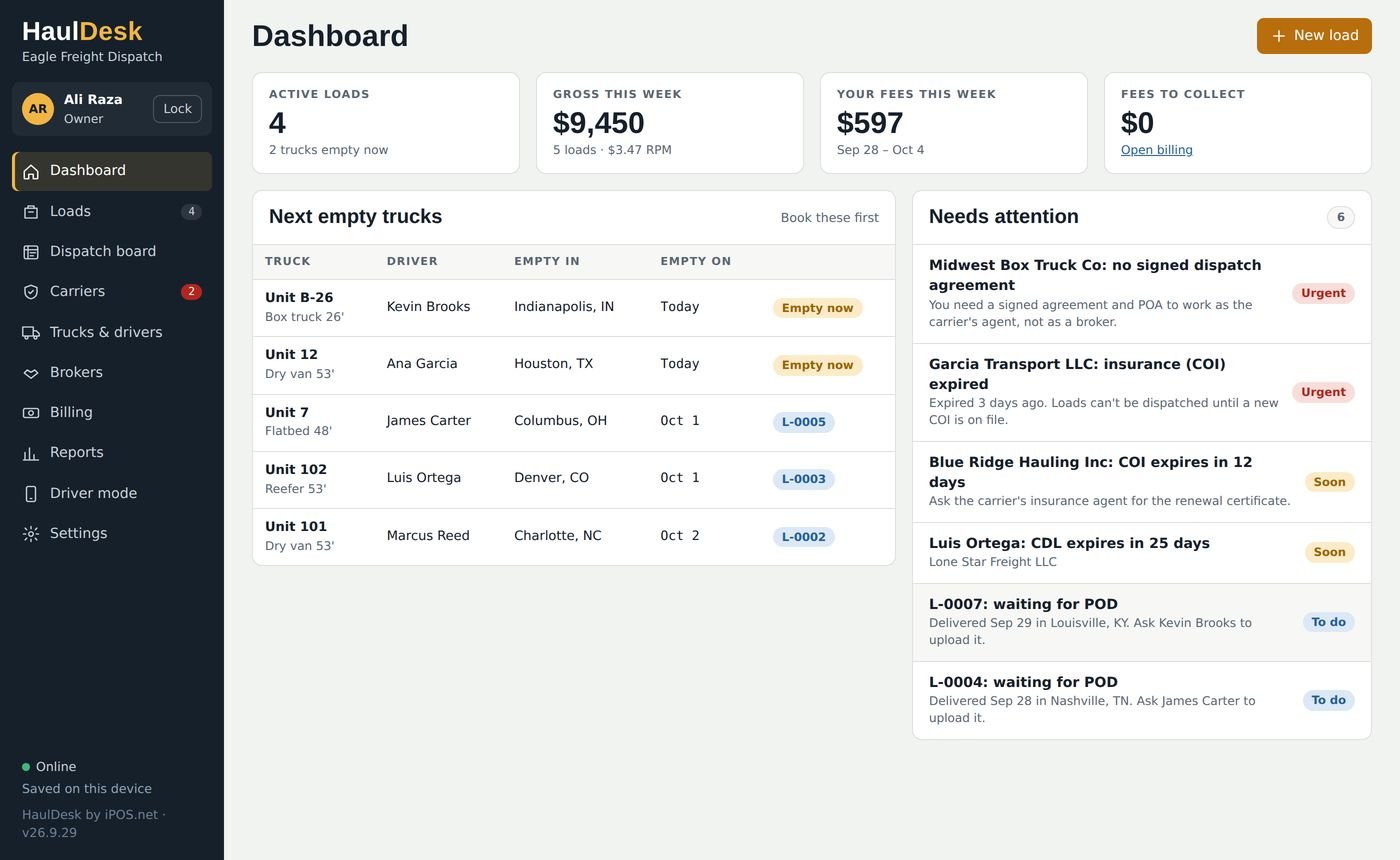The width and height of the screenshot is (1400, 860).
Task: Select Blue Ridge Hauling COI expiry alert
Action: tap(1141, 482)
